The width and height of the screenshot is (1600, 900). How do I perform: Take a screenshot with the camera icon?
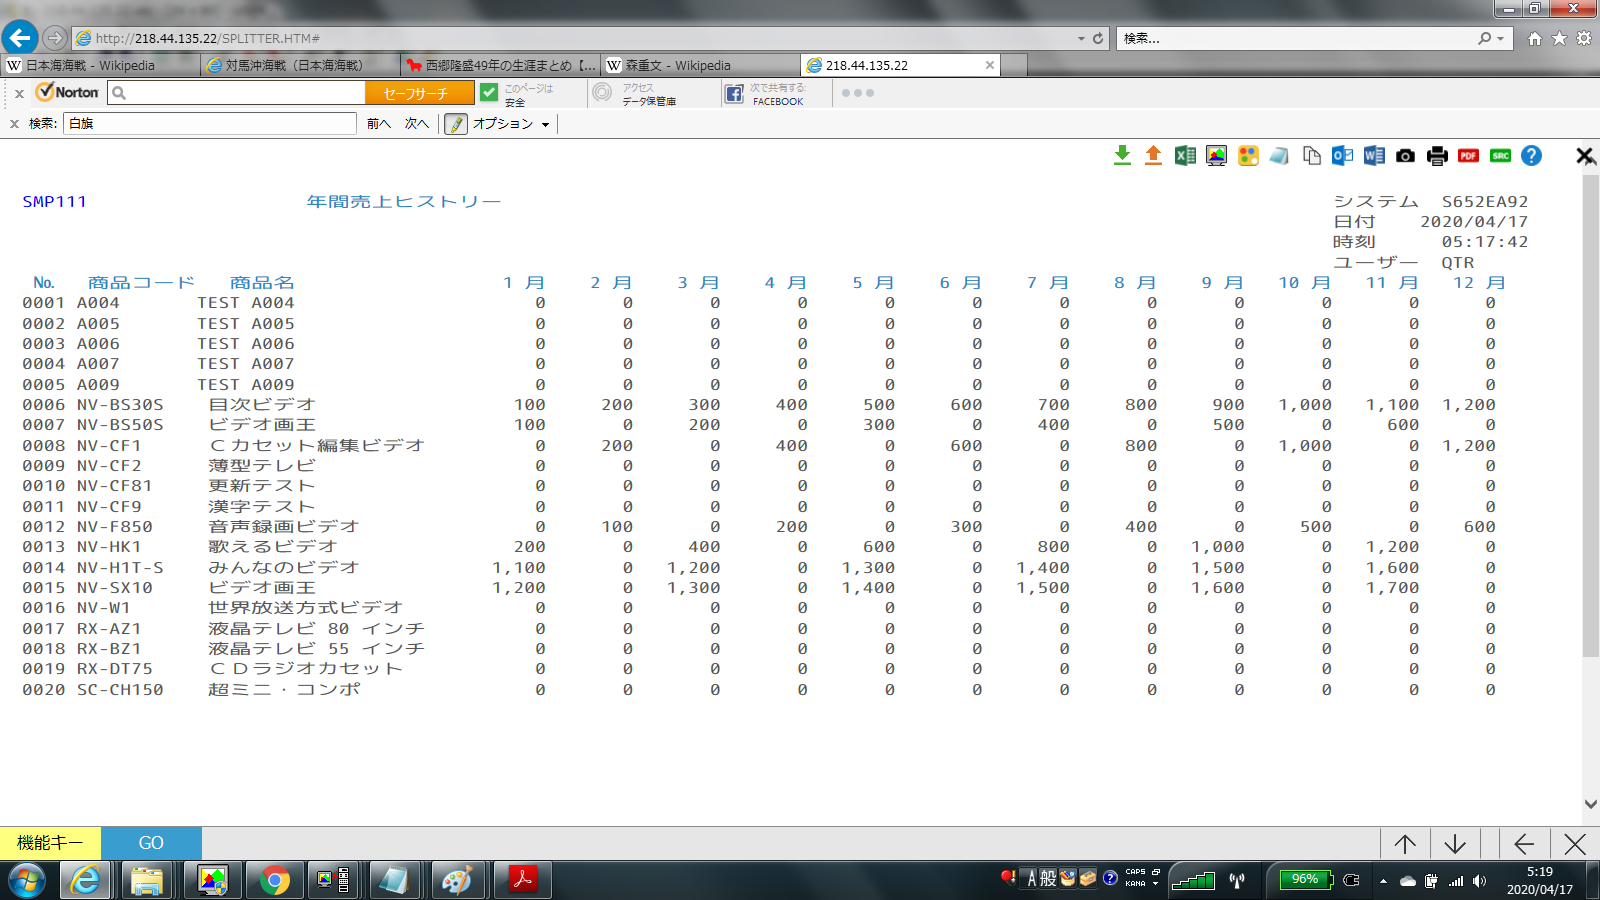pos(1405,155)
